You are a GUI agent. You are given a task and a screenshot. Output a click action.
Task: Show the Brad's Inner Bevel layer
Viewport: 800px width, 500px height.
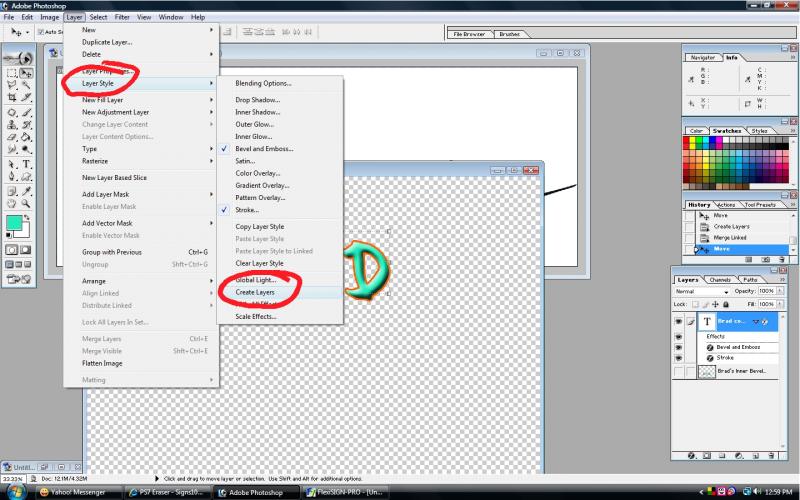click(x=678, y=372)
